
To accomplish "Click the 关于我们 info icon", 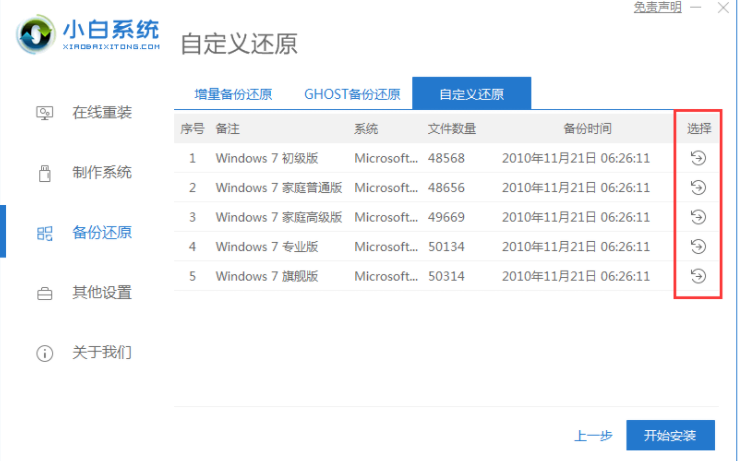I will pos(45,353).
